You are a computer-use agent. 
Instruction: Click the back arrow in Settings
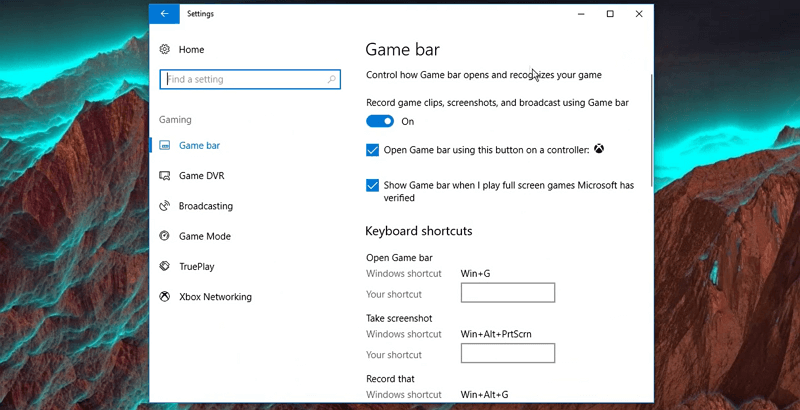[x=164, y=14]
